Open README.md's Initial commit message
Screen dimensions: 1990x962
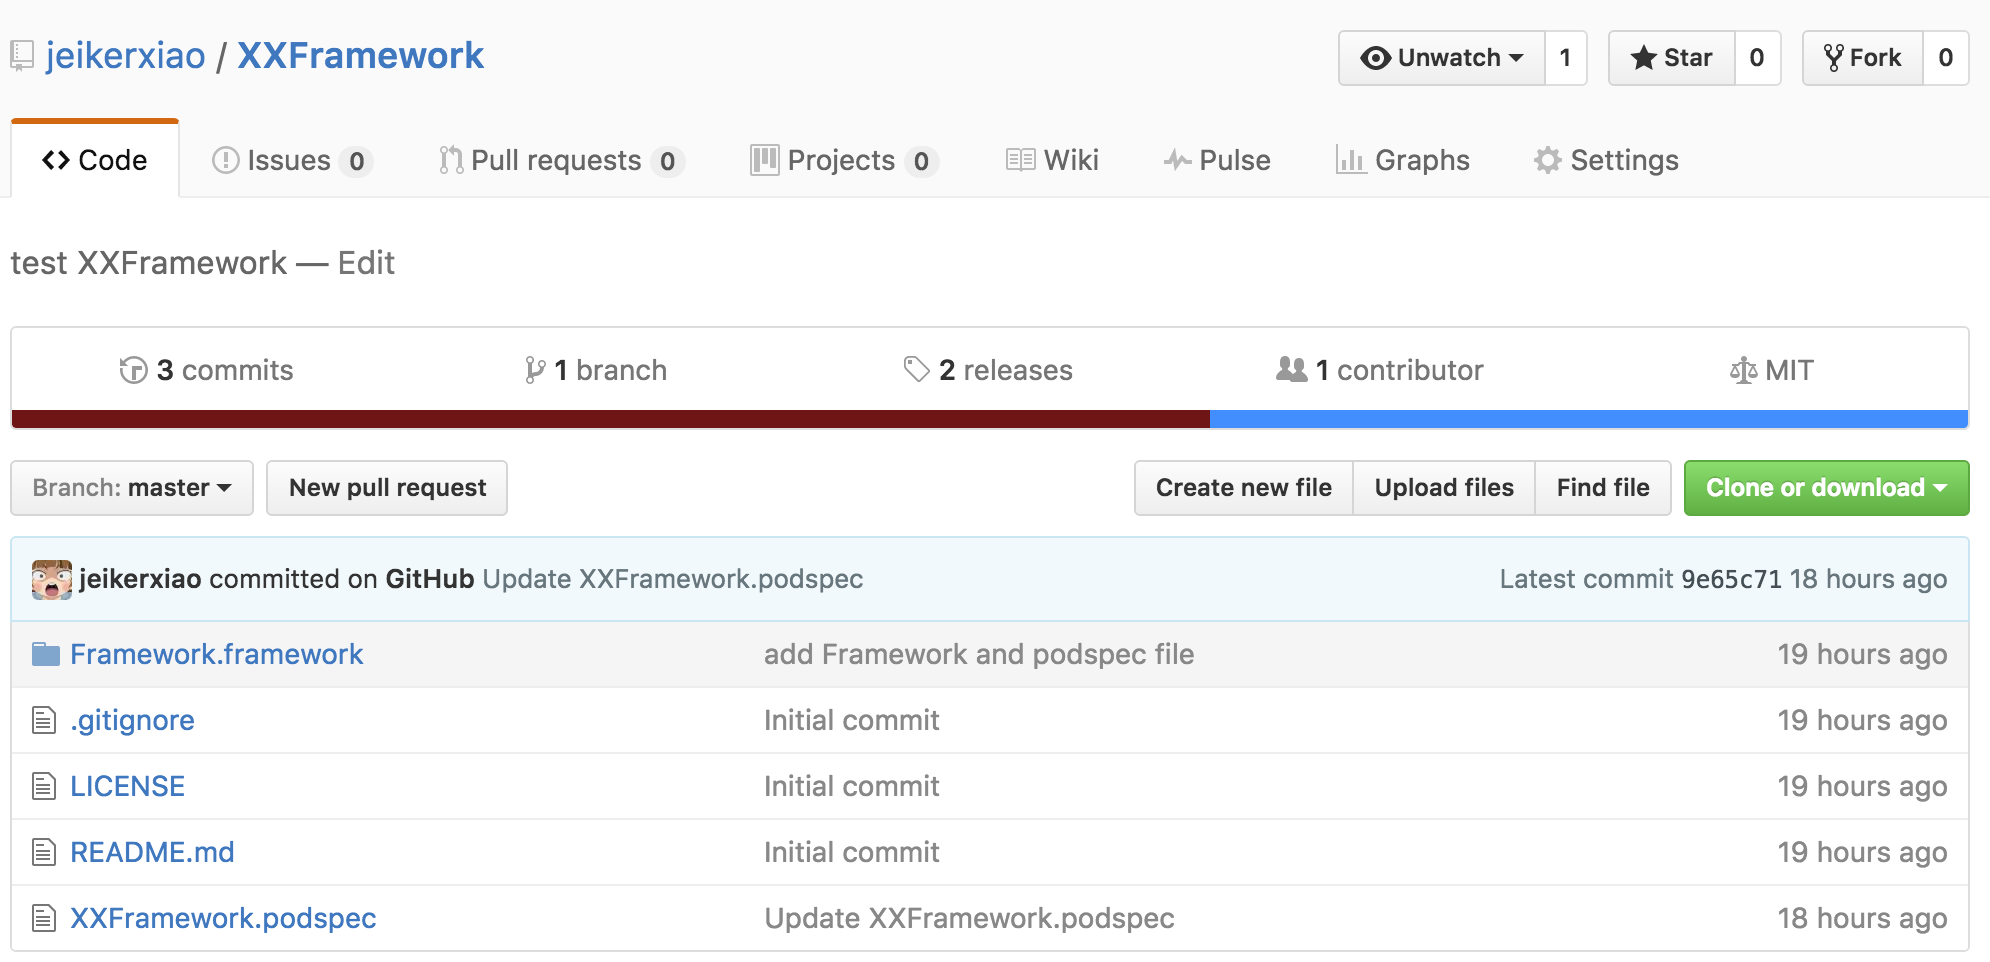[x=852, y=852]
